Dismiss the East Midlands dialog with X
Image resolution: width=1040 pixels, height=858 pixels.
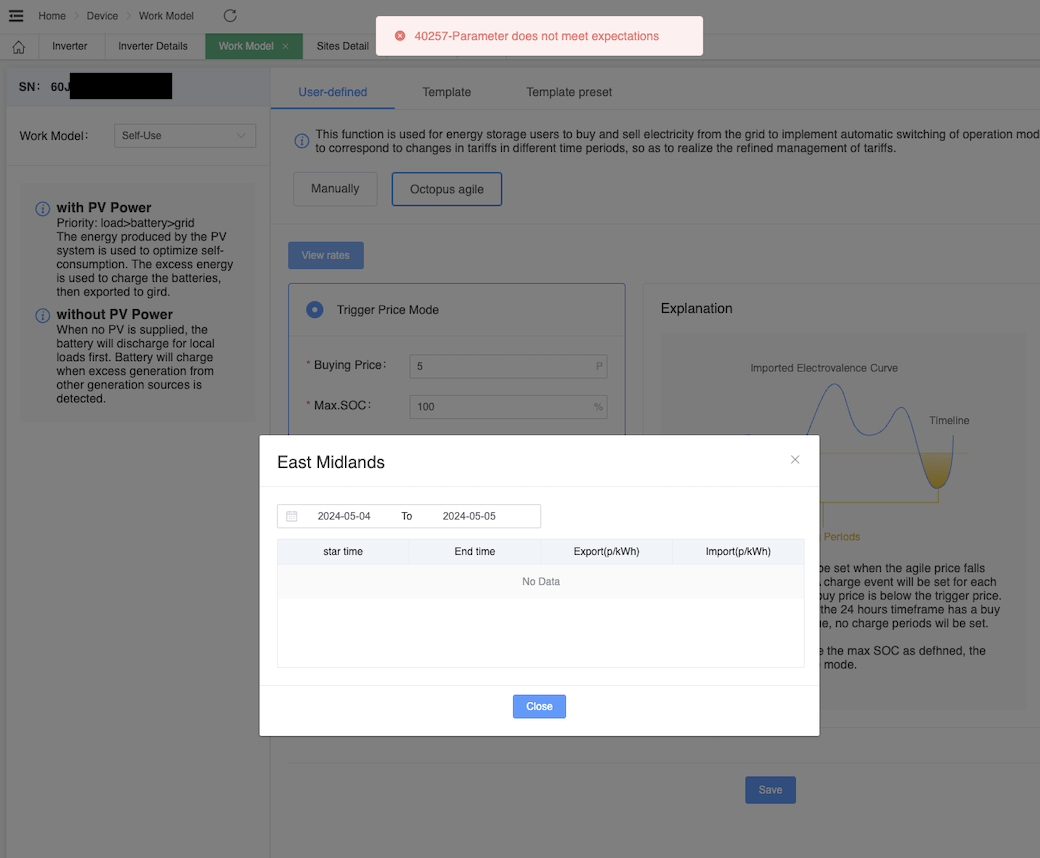pyautogui.click(x=795, y=460)
